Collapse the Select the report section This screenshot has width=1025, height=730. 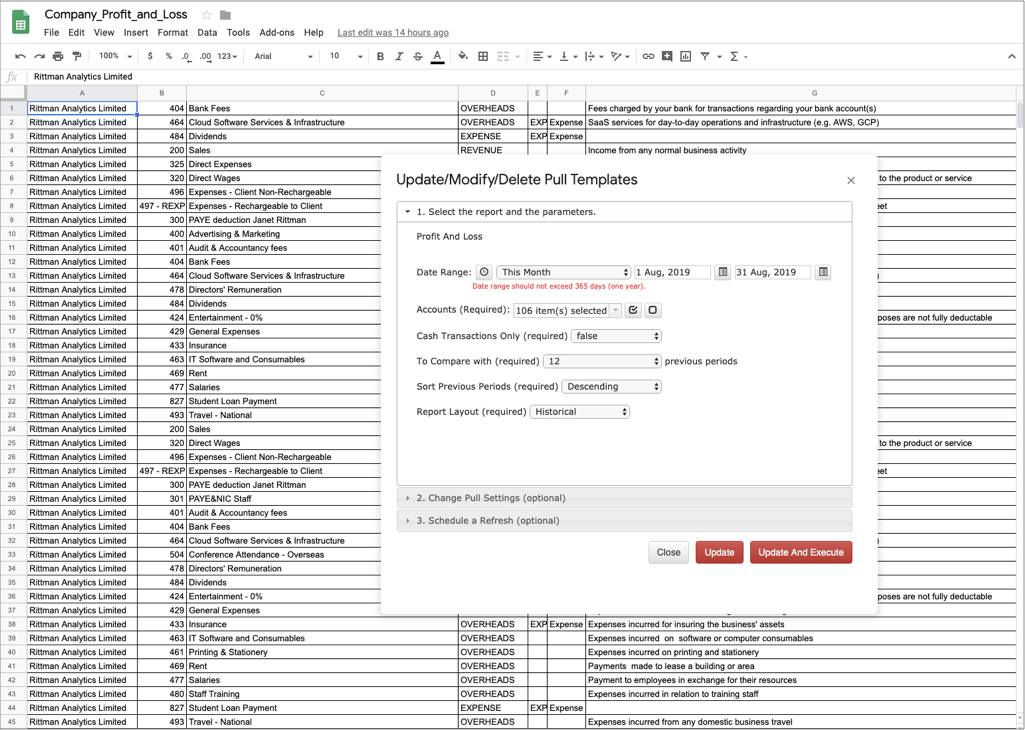click(624, 212)
